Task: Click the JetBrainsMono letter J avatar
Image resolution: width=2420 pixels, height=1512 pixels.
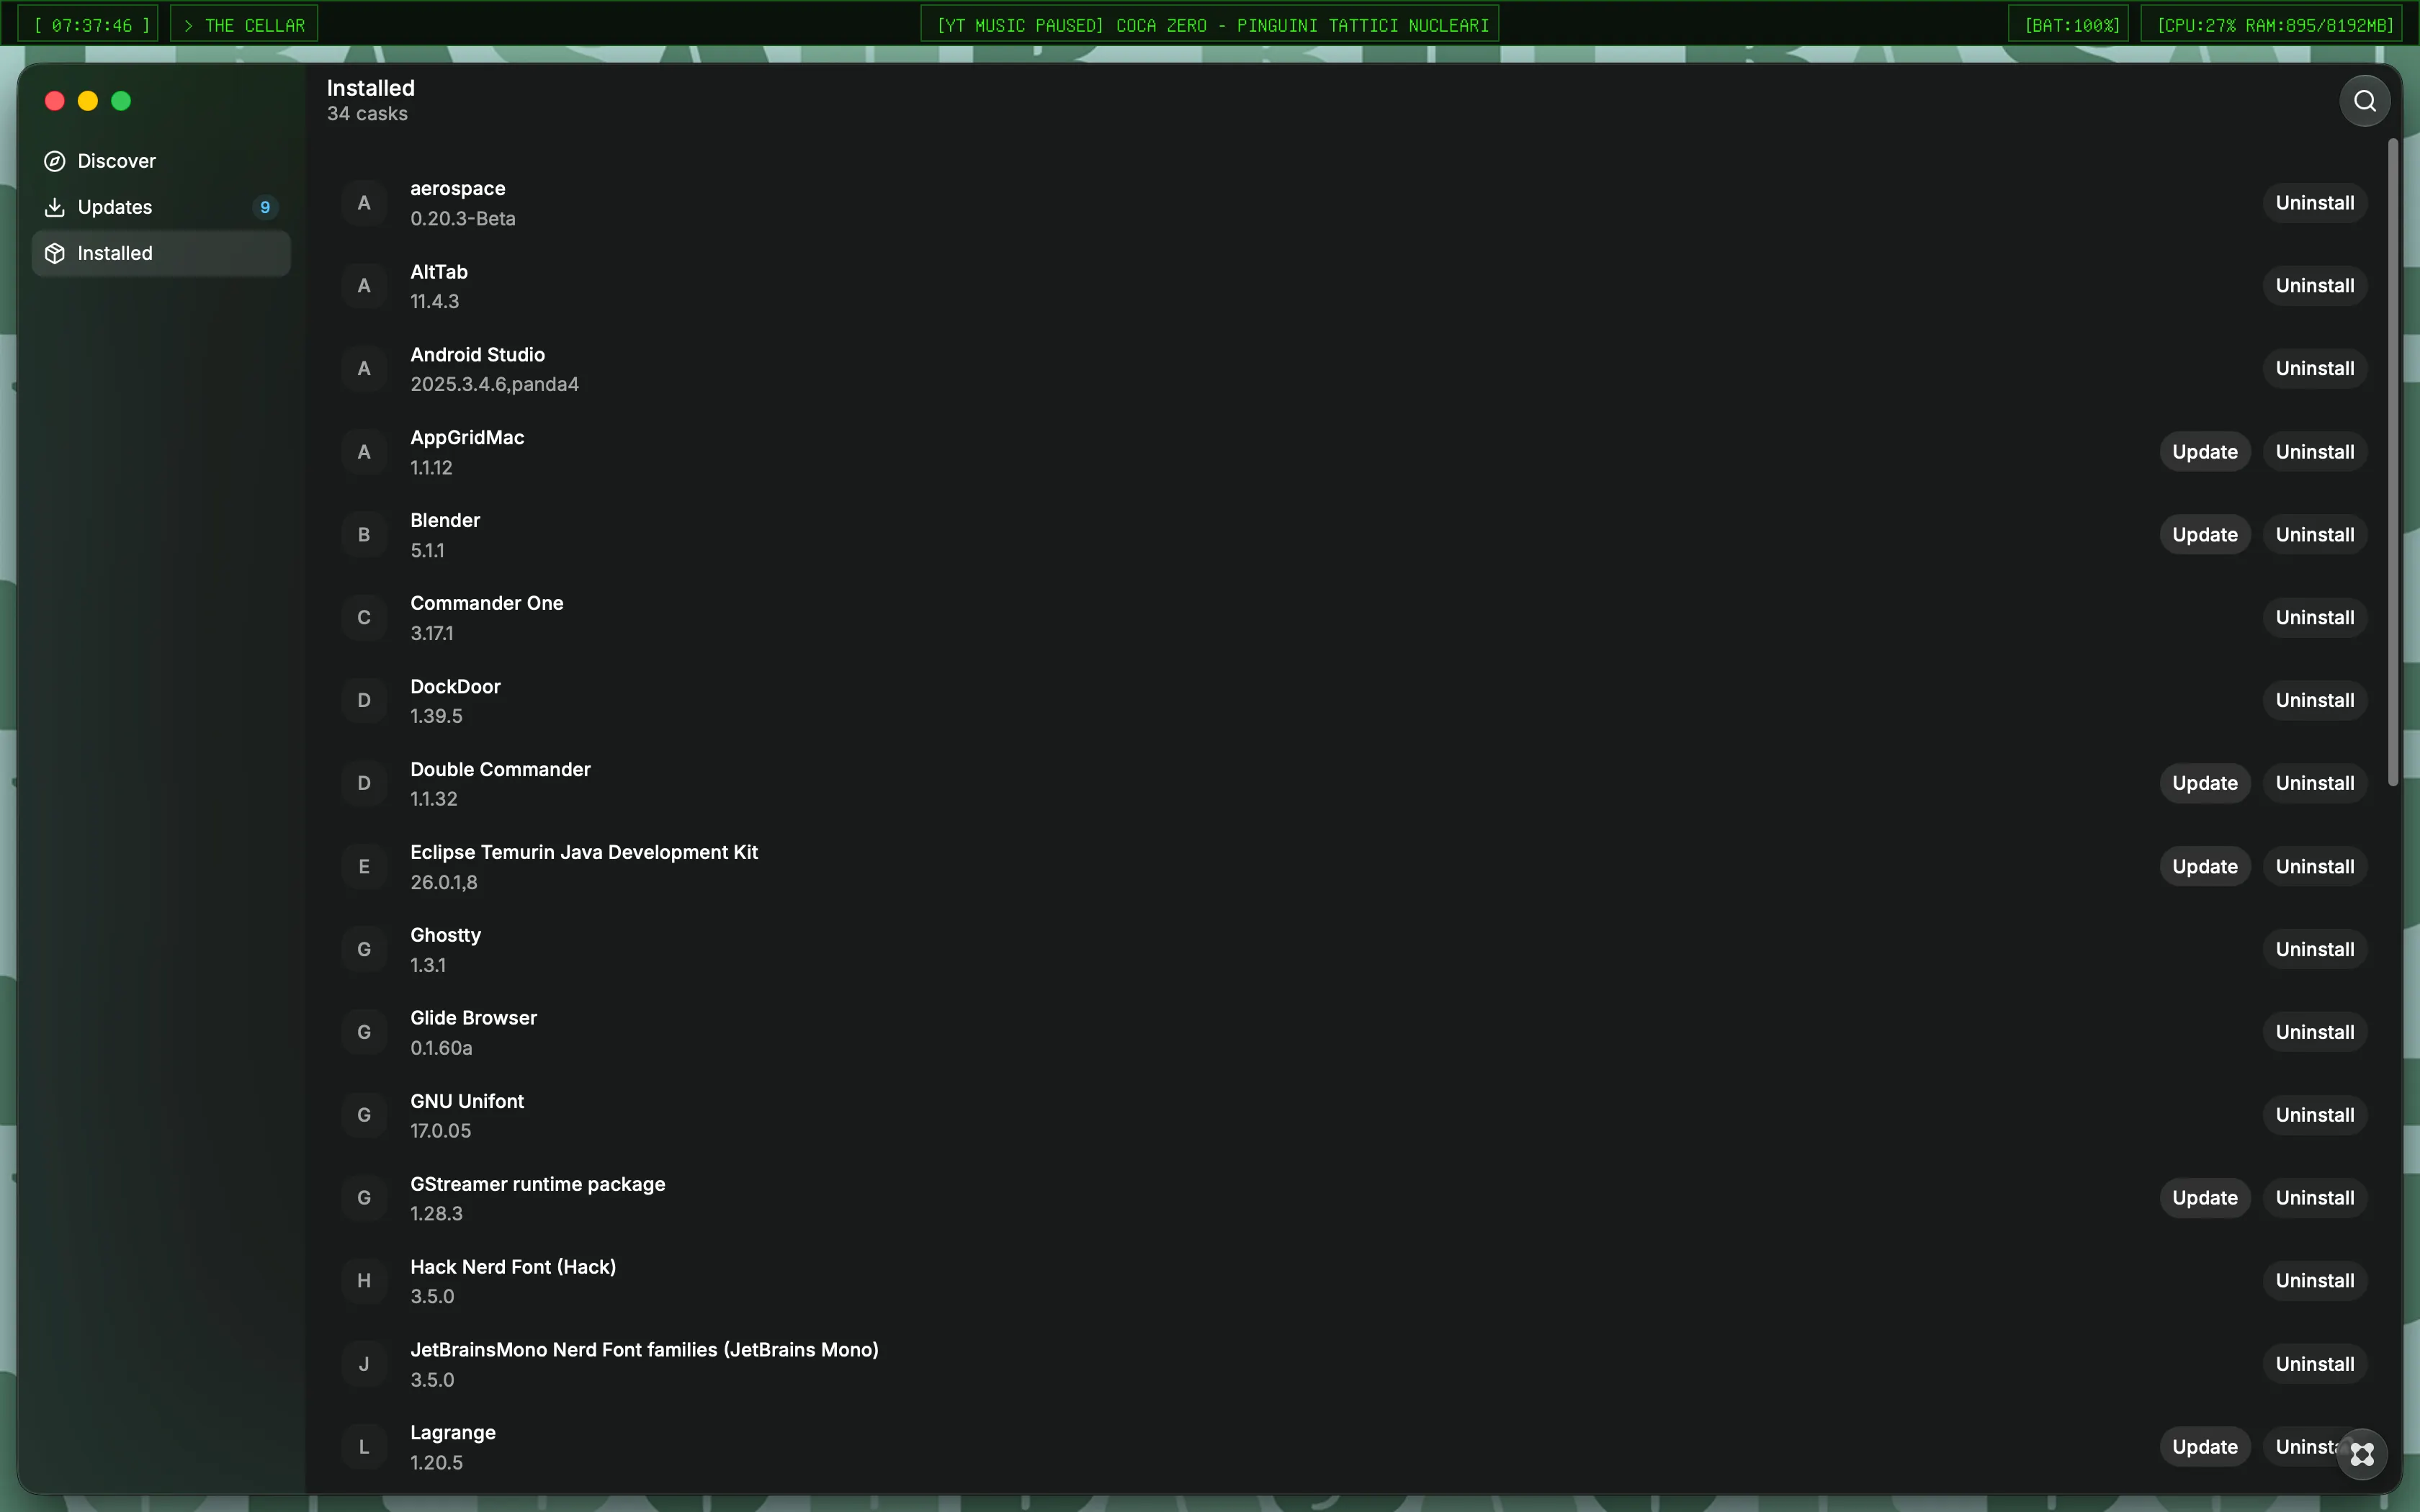Action: pos(364,1364)
